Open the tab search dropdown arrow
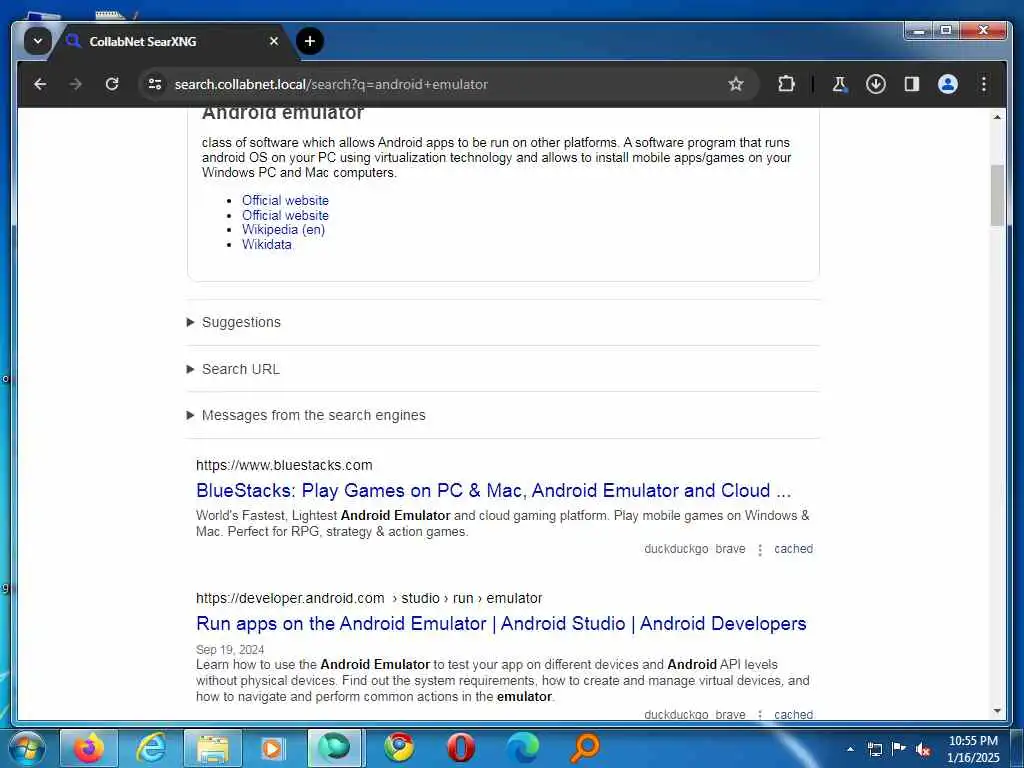 pos(37,41)
